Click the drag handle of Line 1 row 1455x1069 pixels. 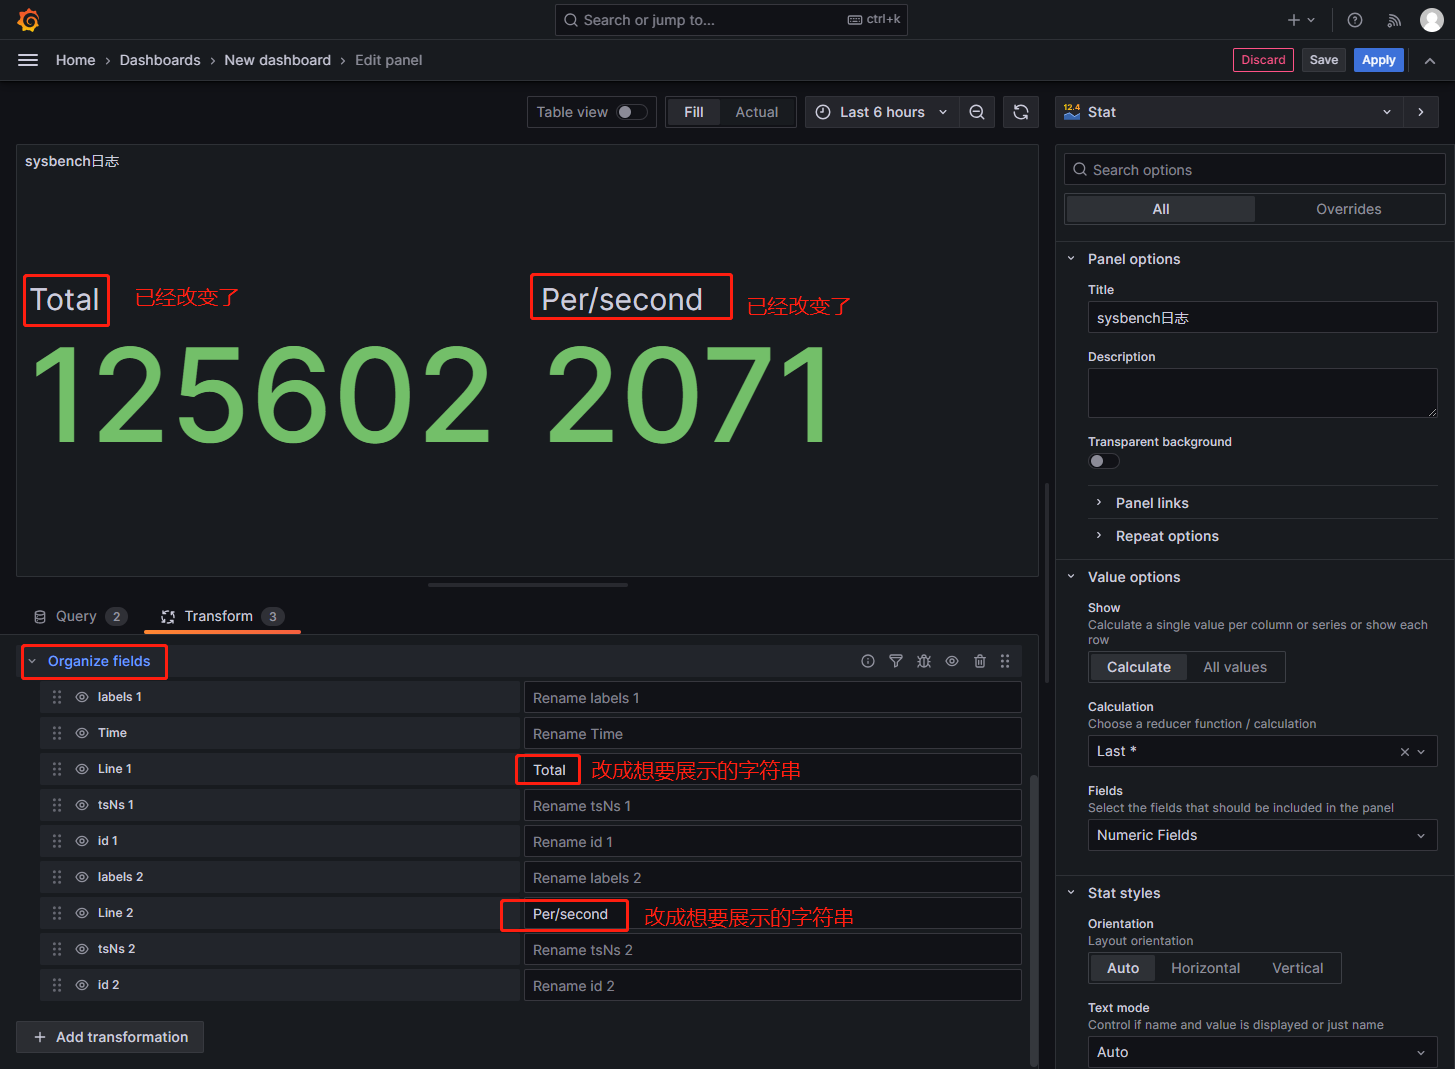click(x=57, y=769)
